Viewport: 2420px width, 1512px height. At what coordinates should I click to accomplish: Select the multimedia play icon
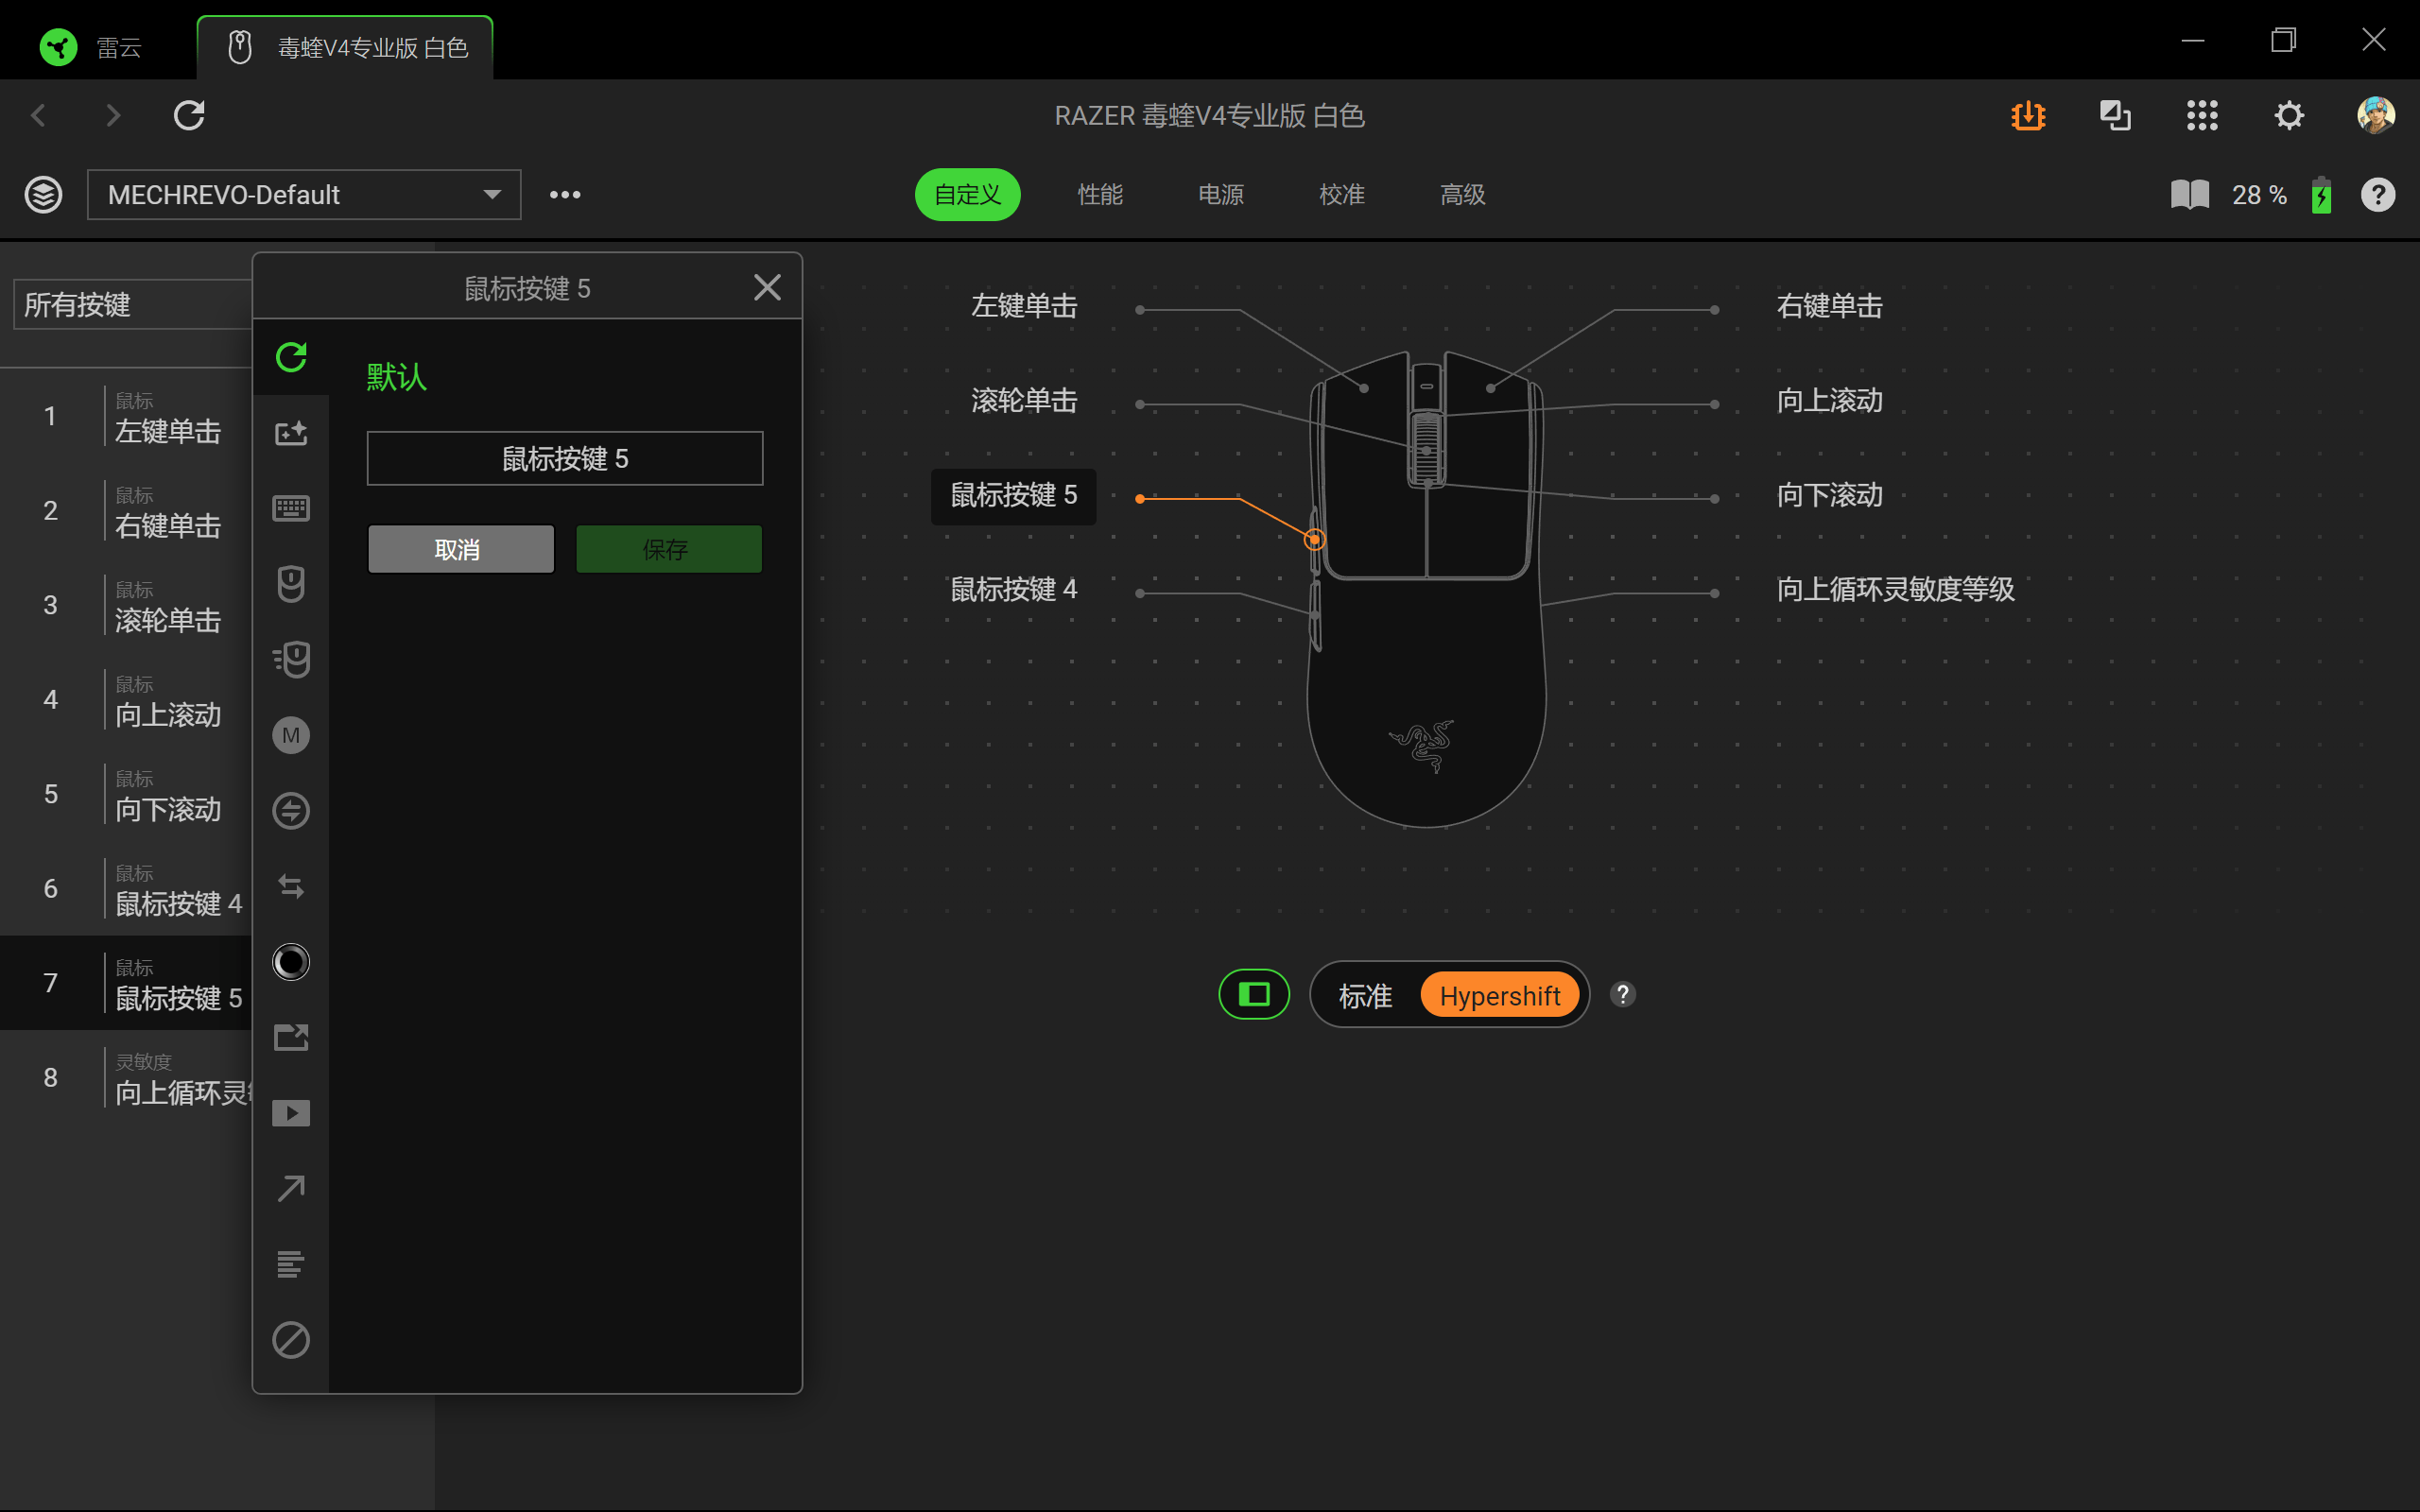(291, 1113)
